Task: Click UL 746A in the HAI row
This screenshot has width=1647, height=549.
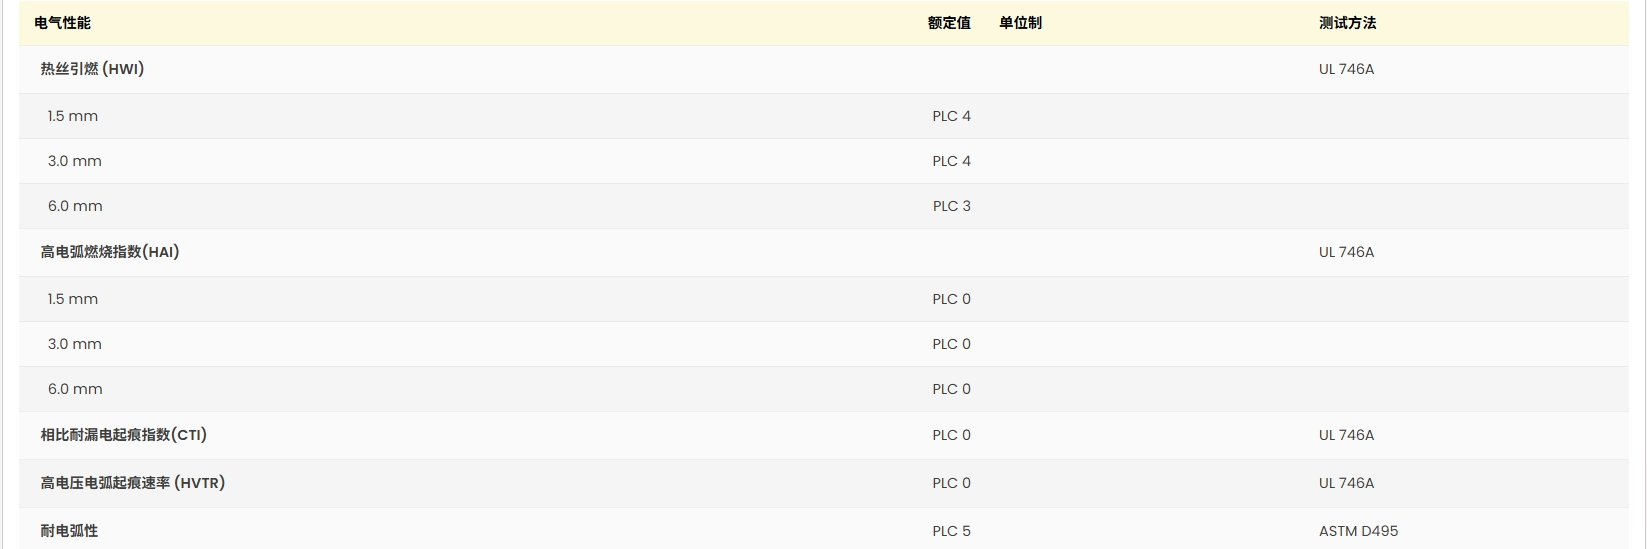Action: tap(1346, 252)
